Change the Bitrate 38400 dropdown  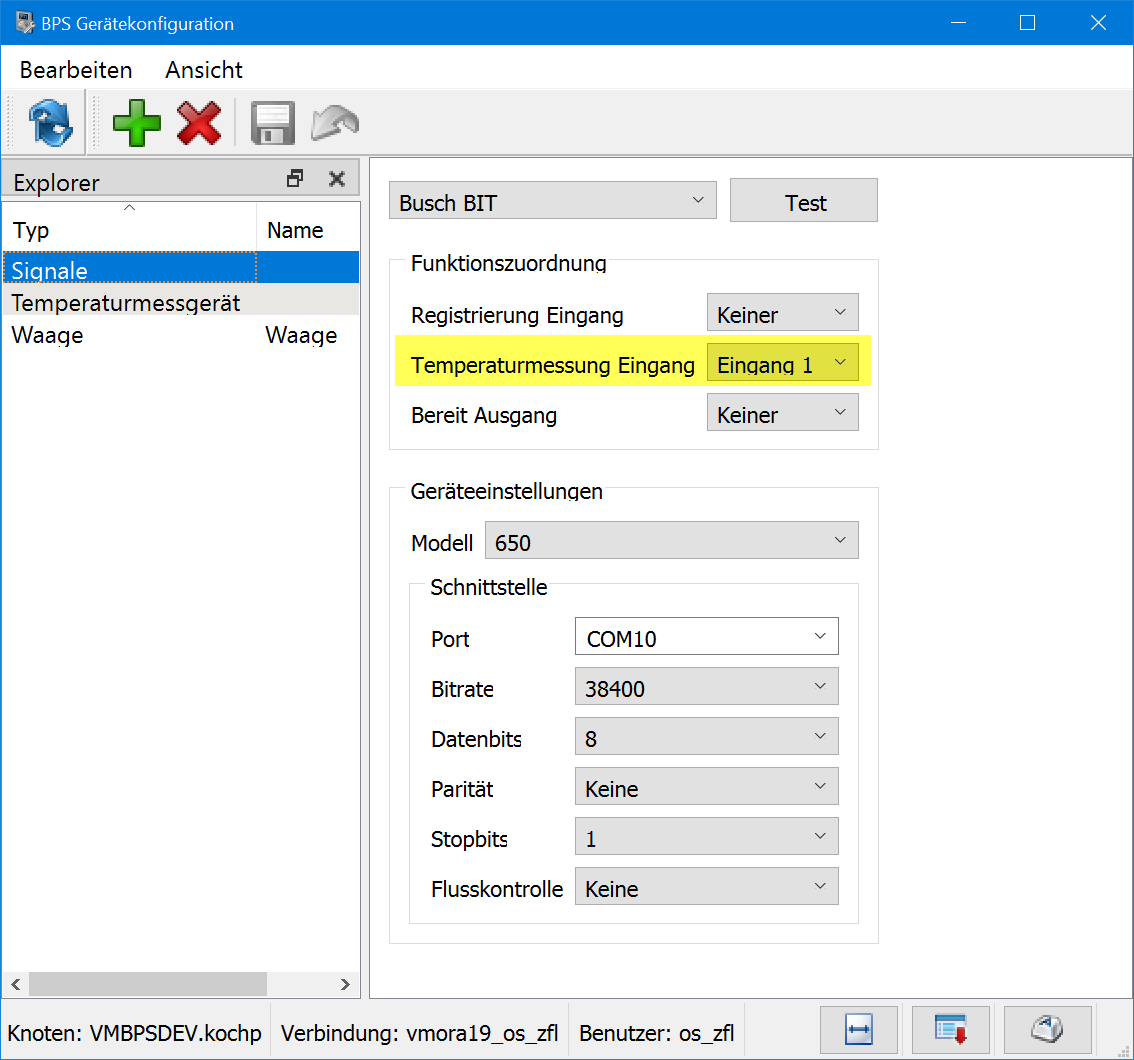click(x=706, y=687)
